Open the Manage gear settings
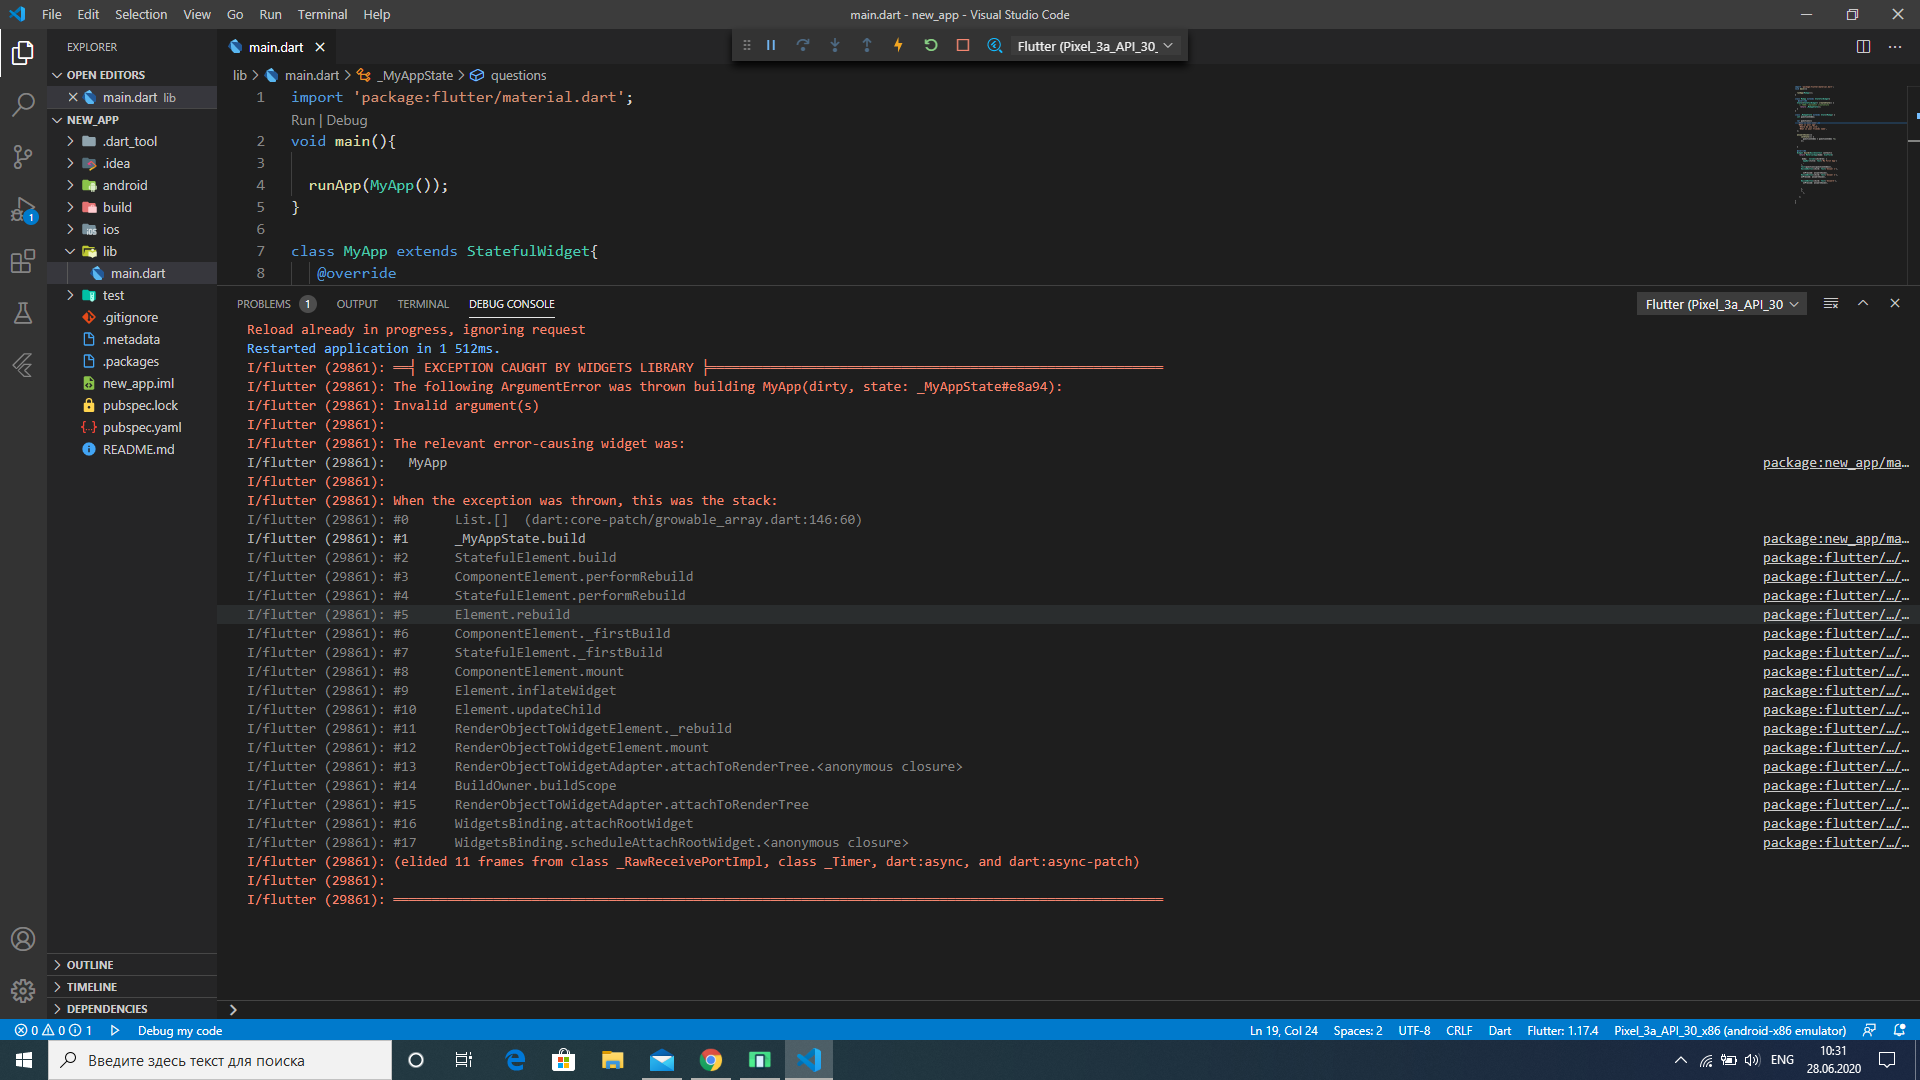This screenshot has width=1920, height=1080. (x=23, y=990)
